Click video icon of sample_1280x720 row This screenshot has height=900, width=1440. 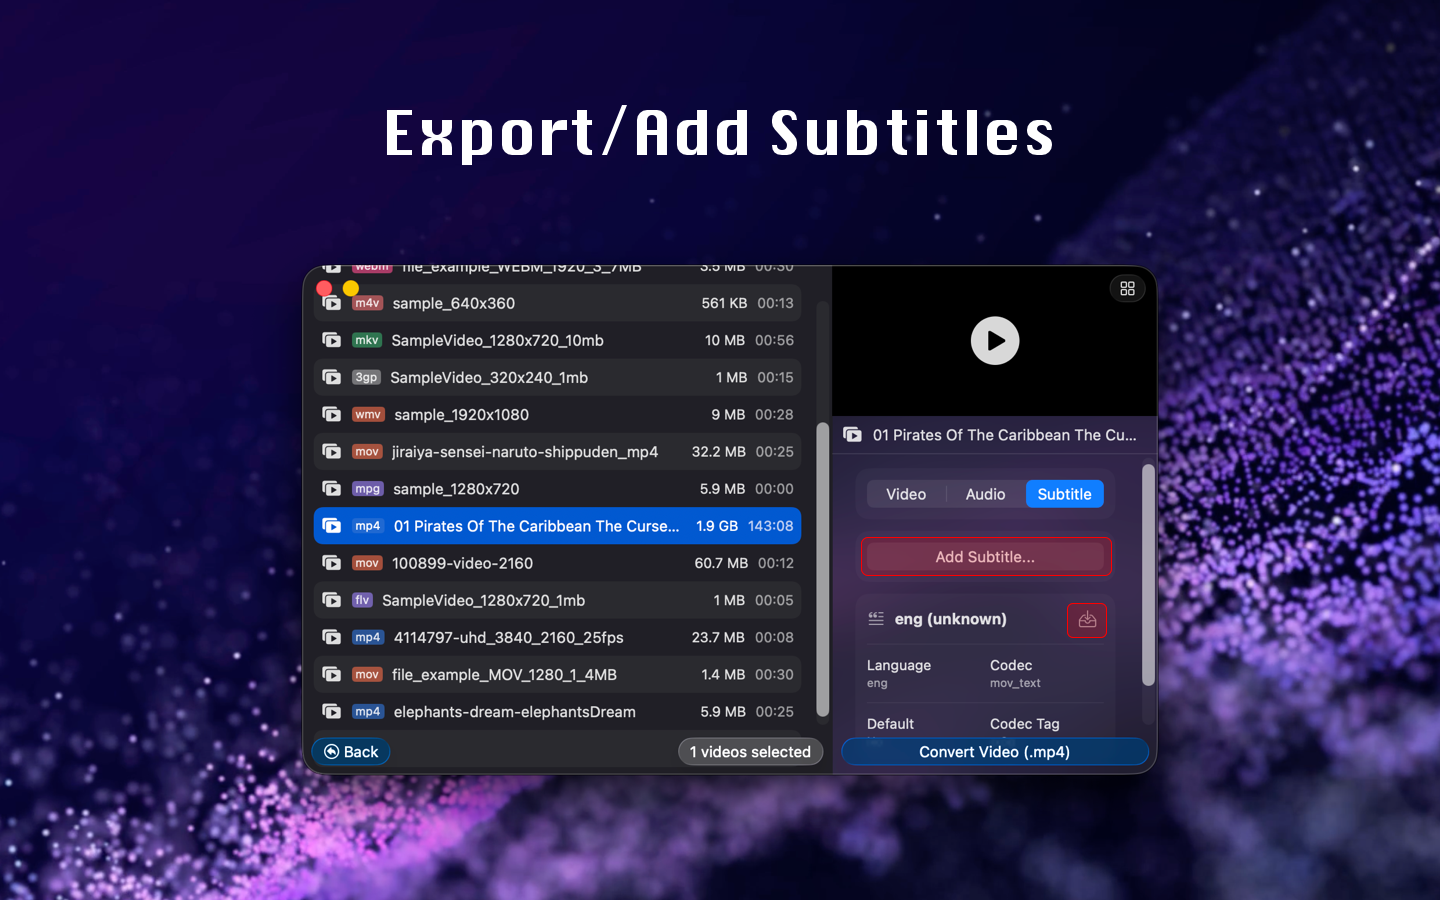(x=331, y=488)
